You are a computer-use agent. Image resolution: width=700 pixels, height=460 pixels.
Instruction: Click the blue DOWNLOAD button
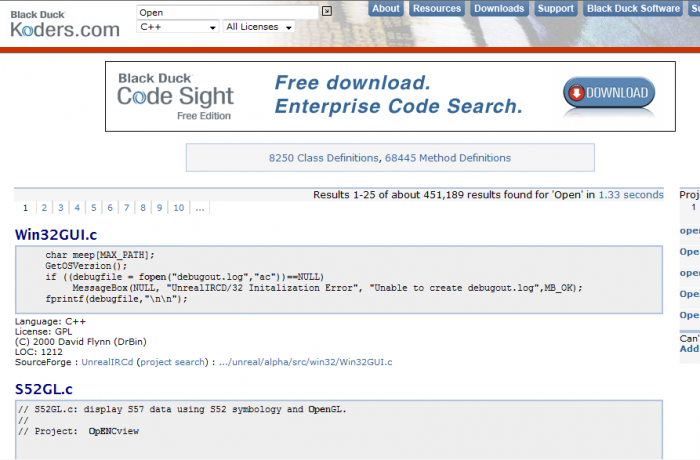pyautogui.click(x=609, y=93)
